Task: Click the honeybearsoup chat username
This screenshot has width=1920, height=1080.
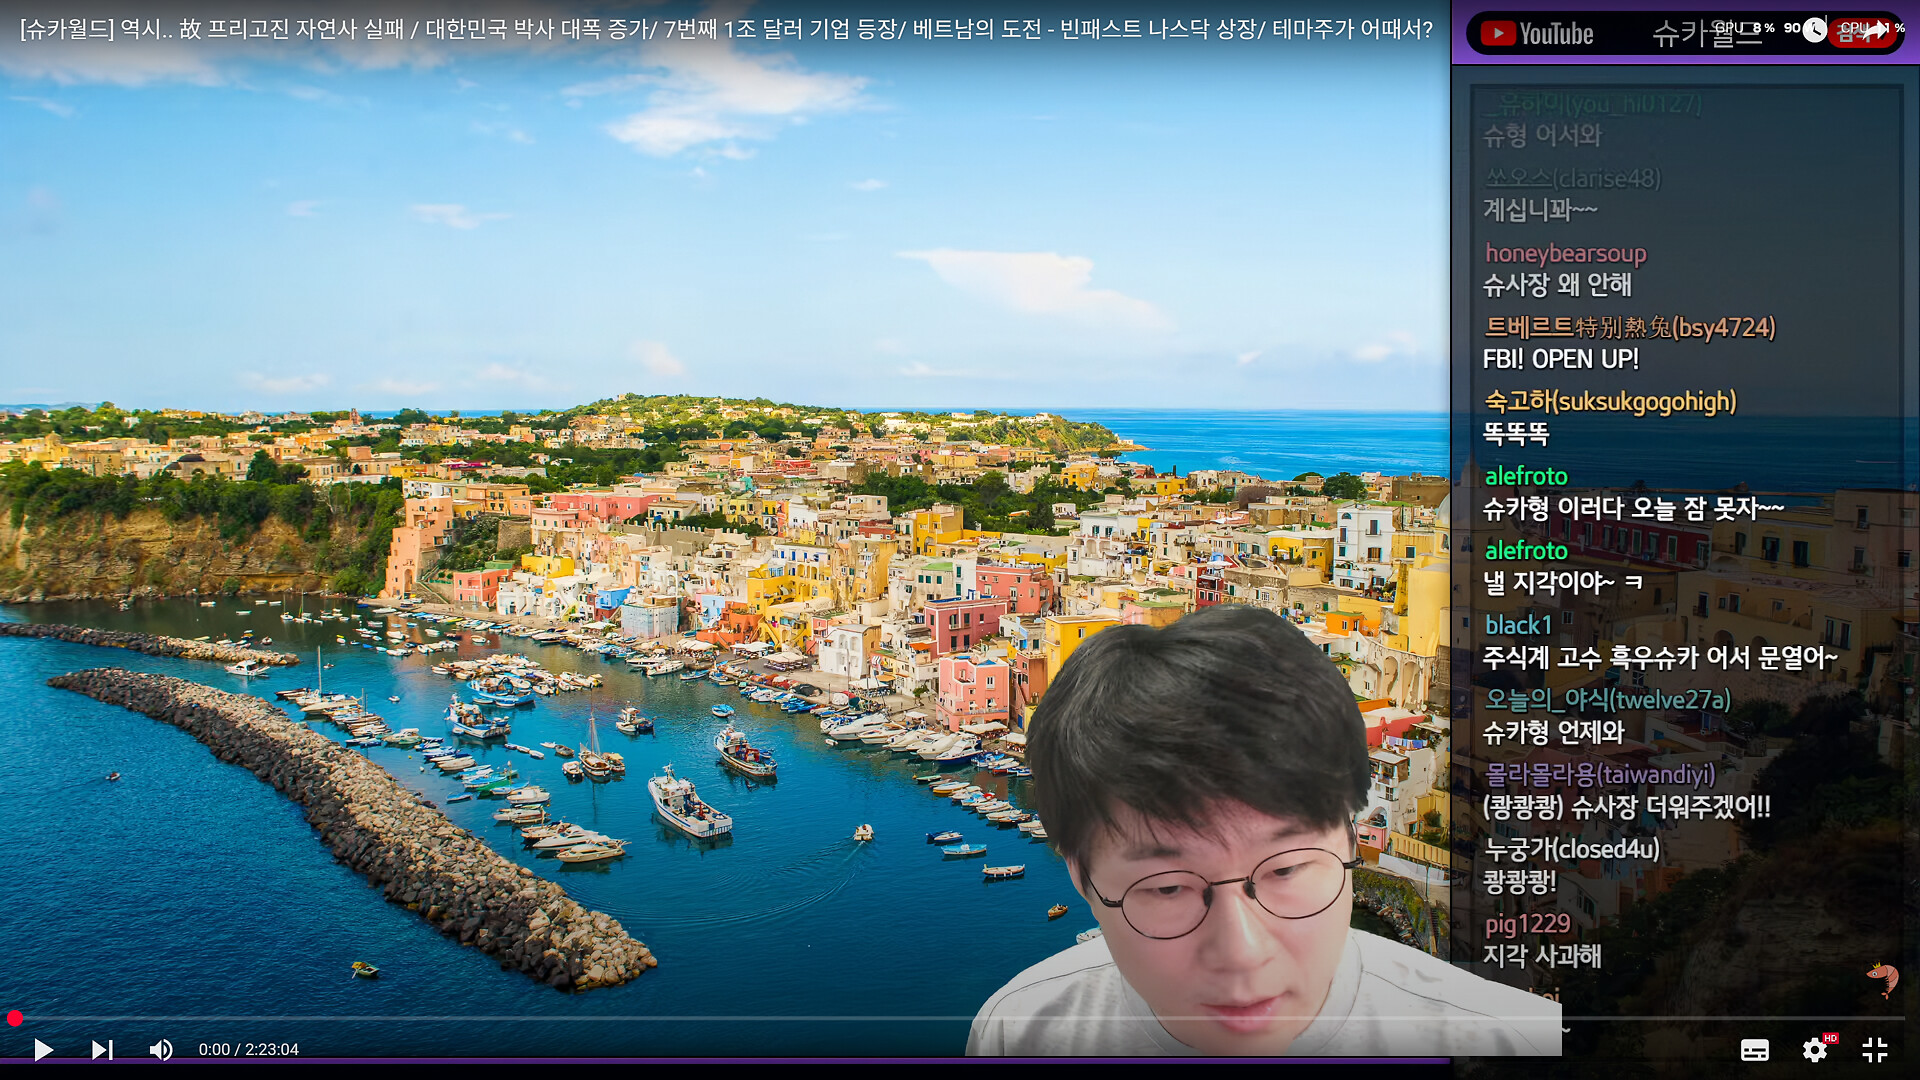Action: [x=1565, y=253]
